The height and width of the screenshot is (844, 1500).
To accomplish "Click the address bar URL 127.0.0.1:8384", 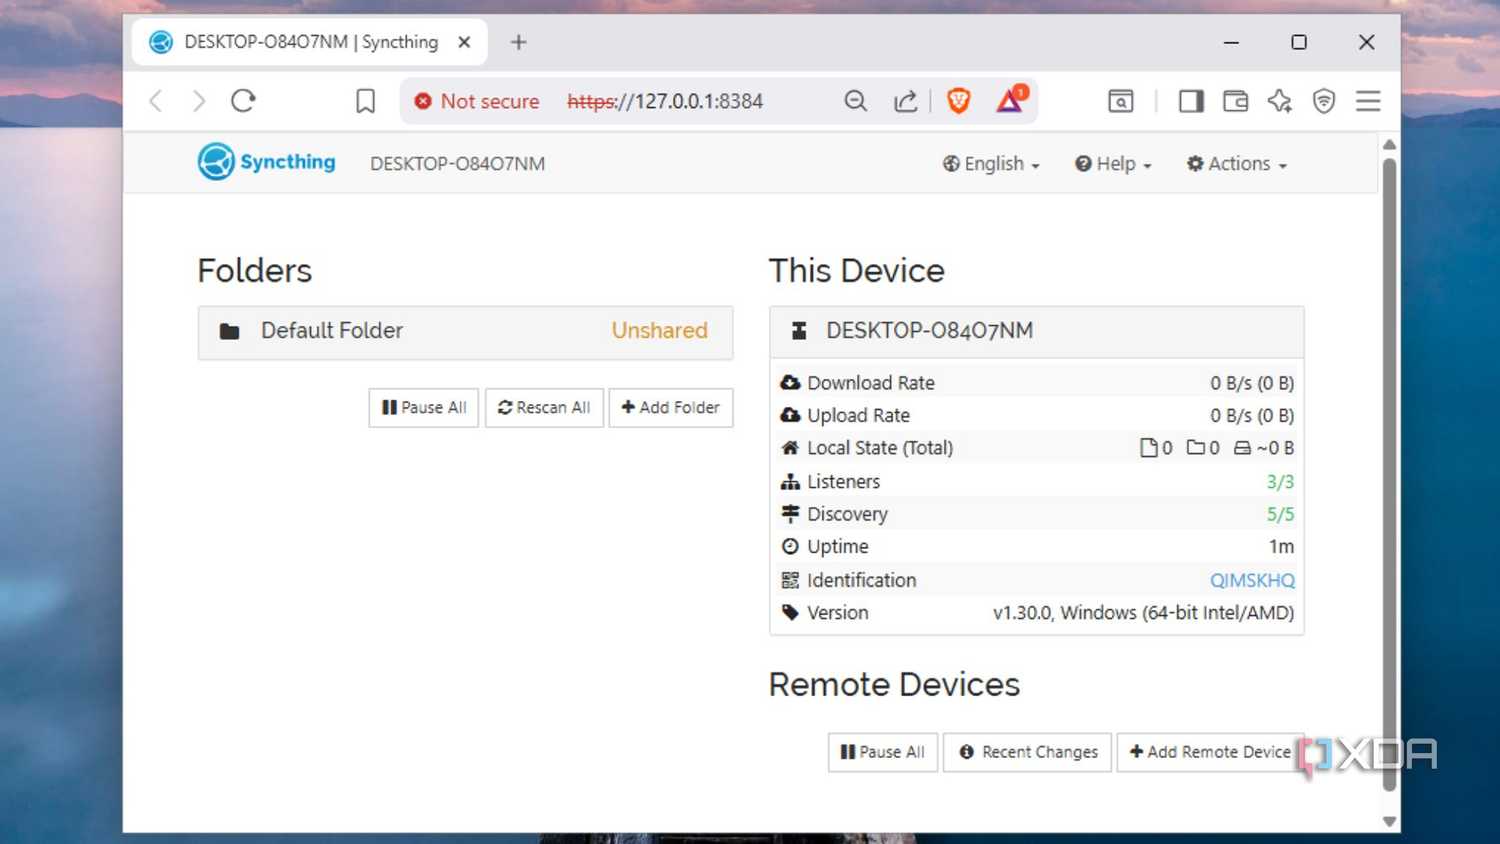I will point(665,101).
